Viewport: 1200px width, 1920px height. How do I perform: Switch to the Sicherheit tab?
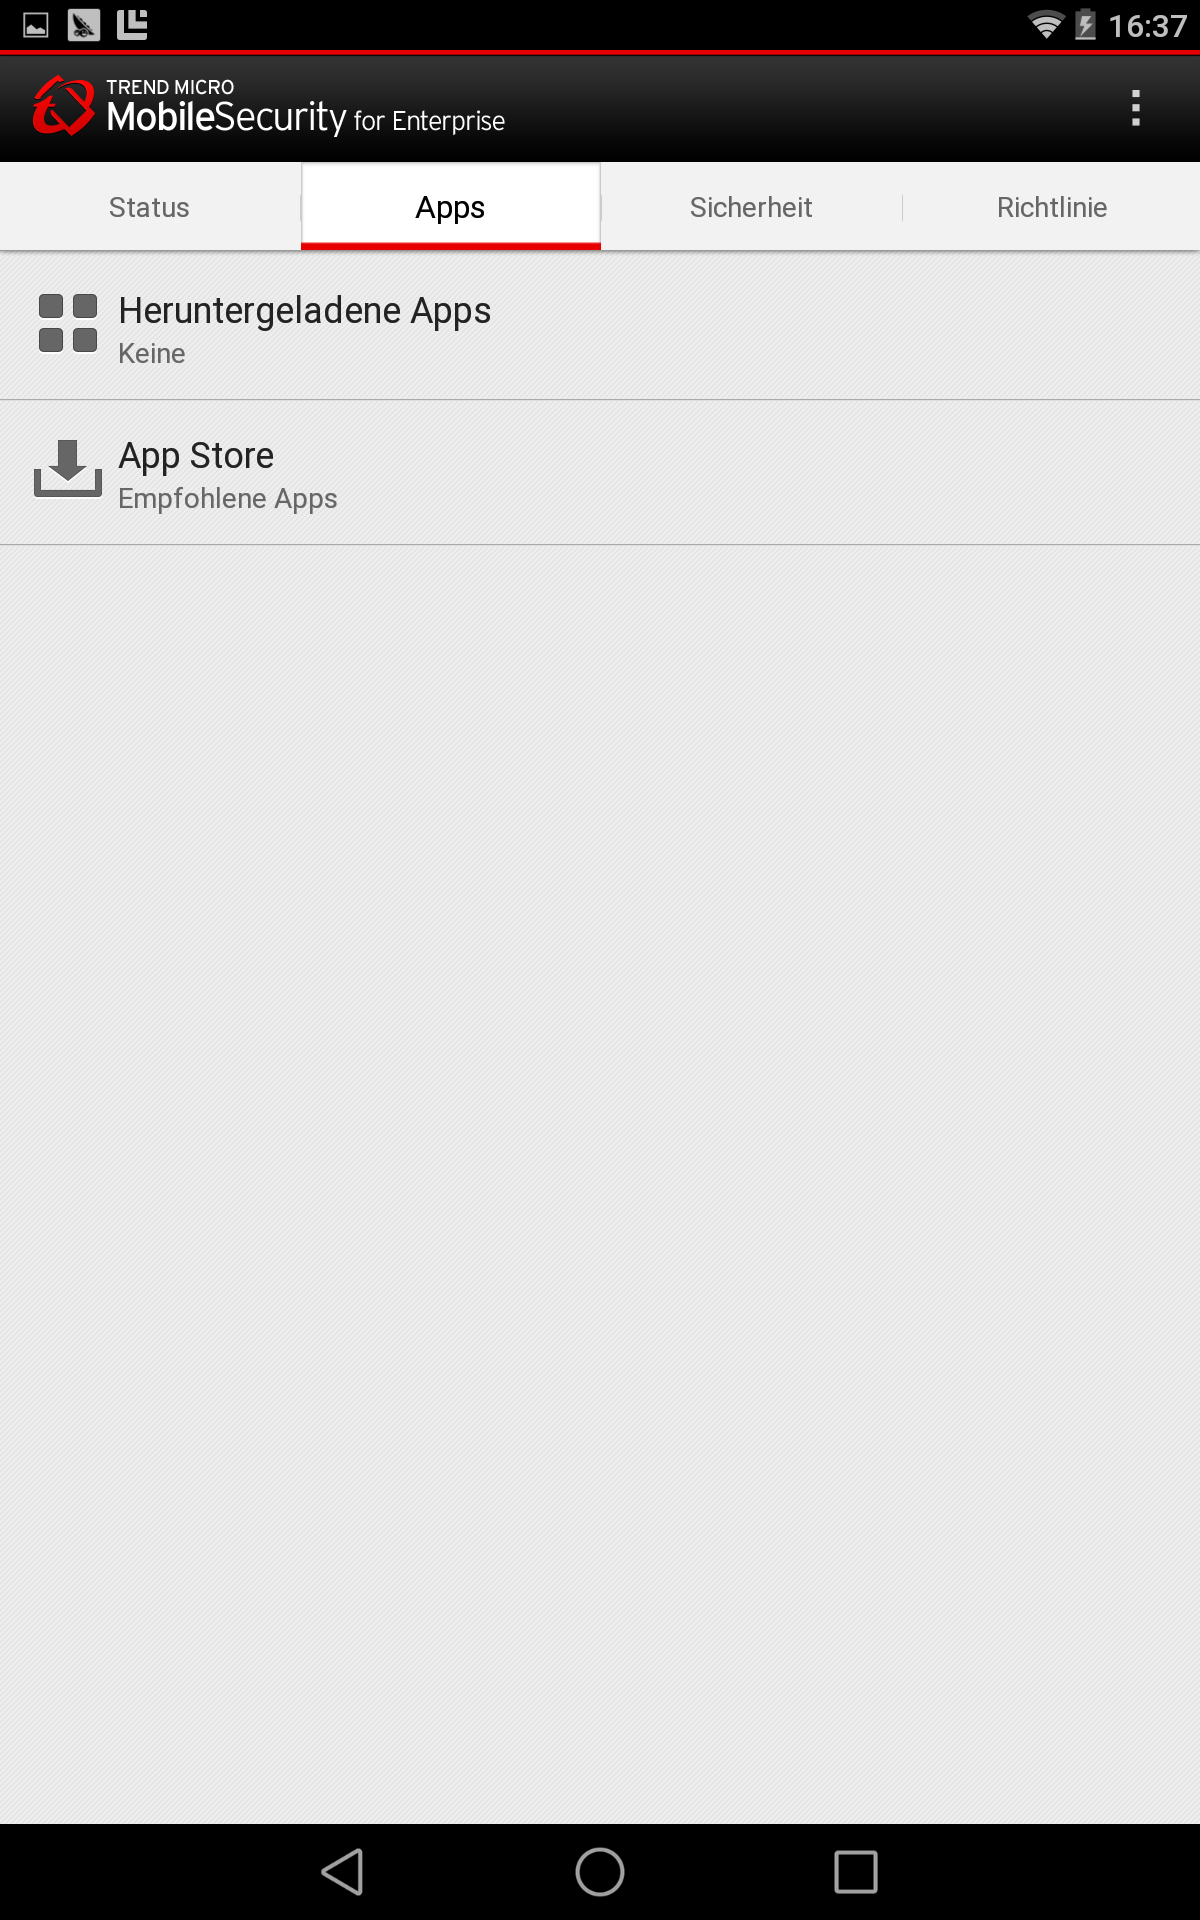[751, 207]
